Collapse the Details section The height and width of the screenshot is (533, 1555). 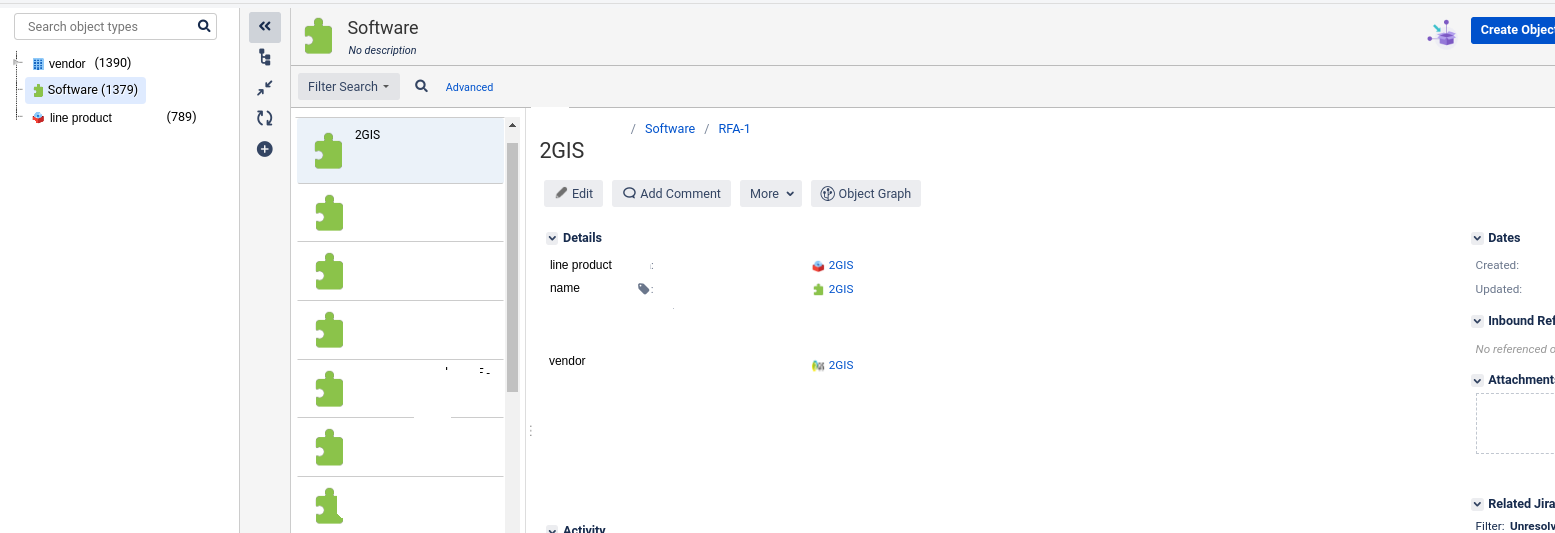[x=552, y=238]
